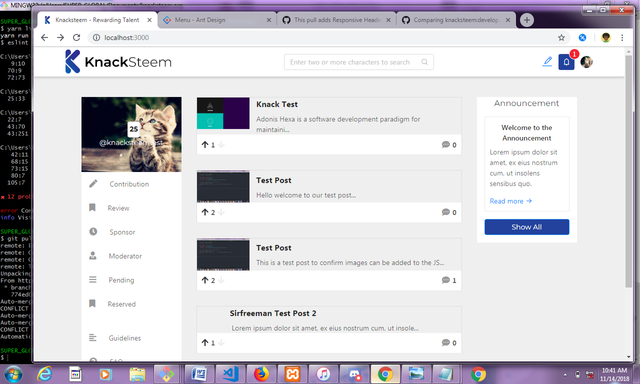Upvote the Knack Test post
Viewport: 640px width, 384px height.
coord(205,144)
